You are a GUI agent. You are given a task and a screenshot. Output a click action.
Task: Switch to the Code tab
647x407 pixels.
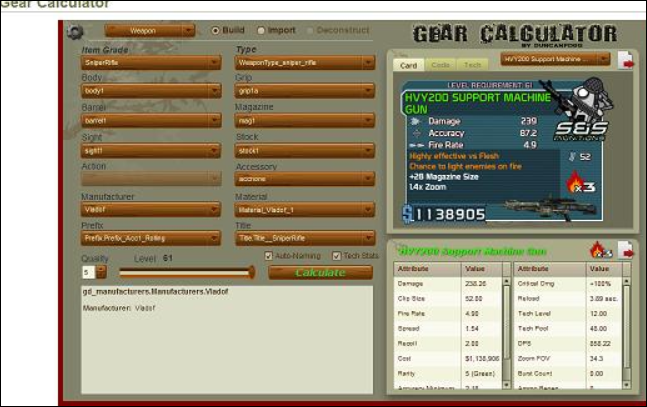pyautogui.click(x=440, y=65)
